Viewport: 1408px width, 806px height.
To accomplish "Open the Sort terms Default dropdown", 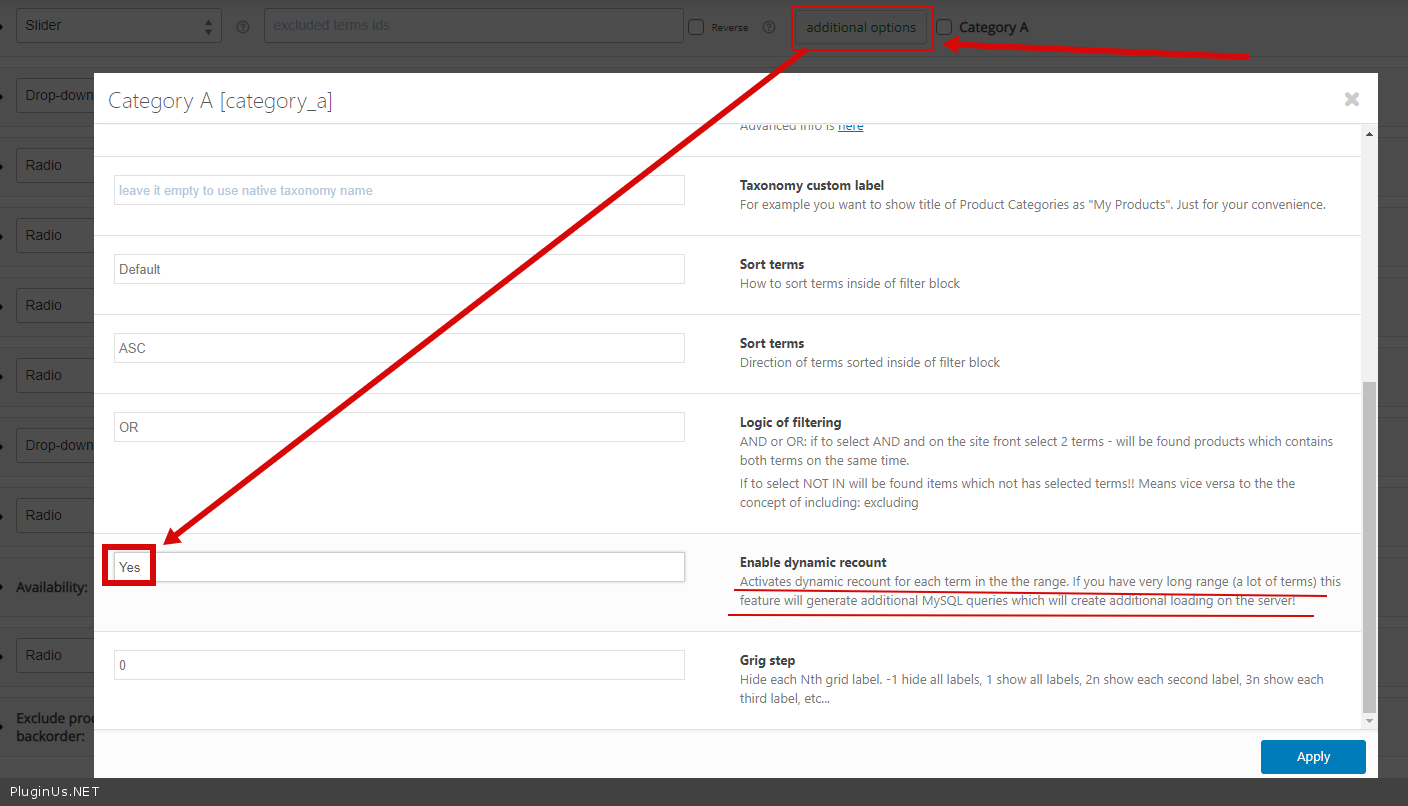I will point(399,269).
